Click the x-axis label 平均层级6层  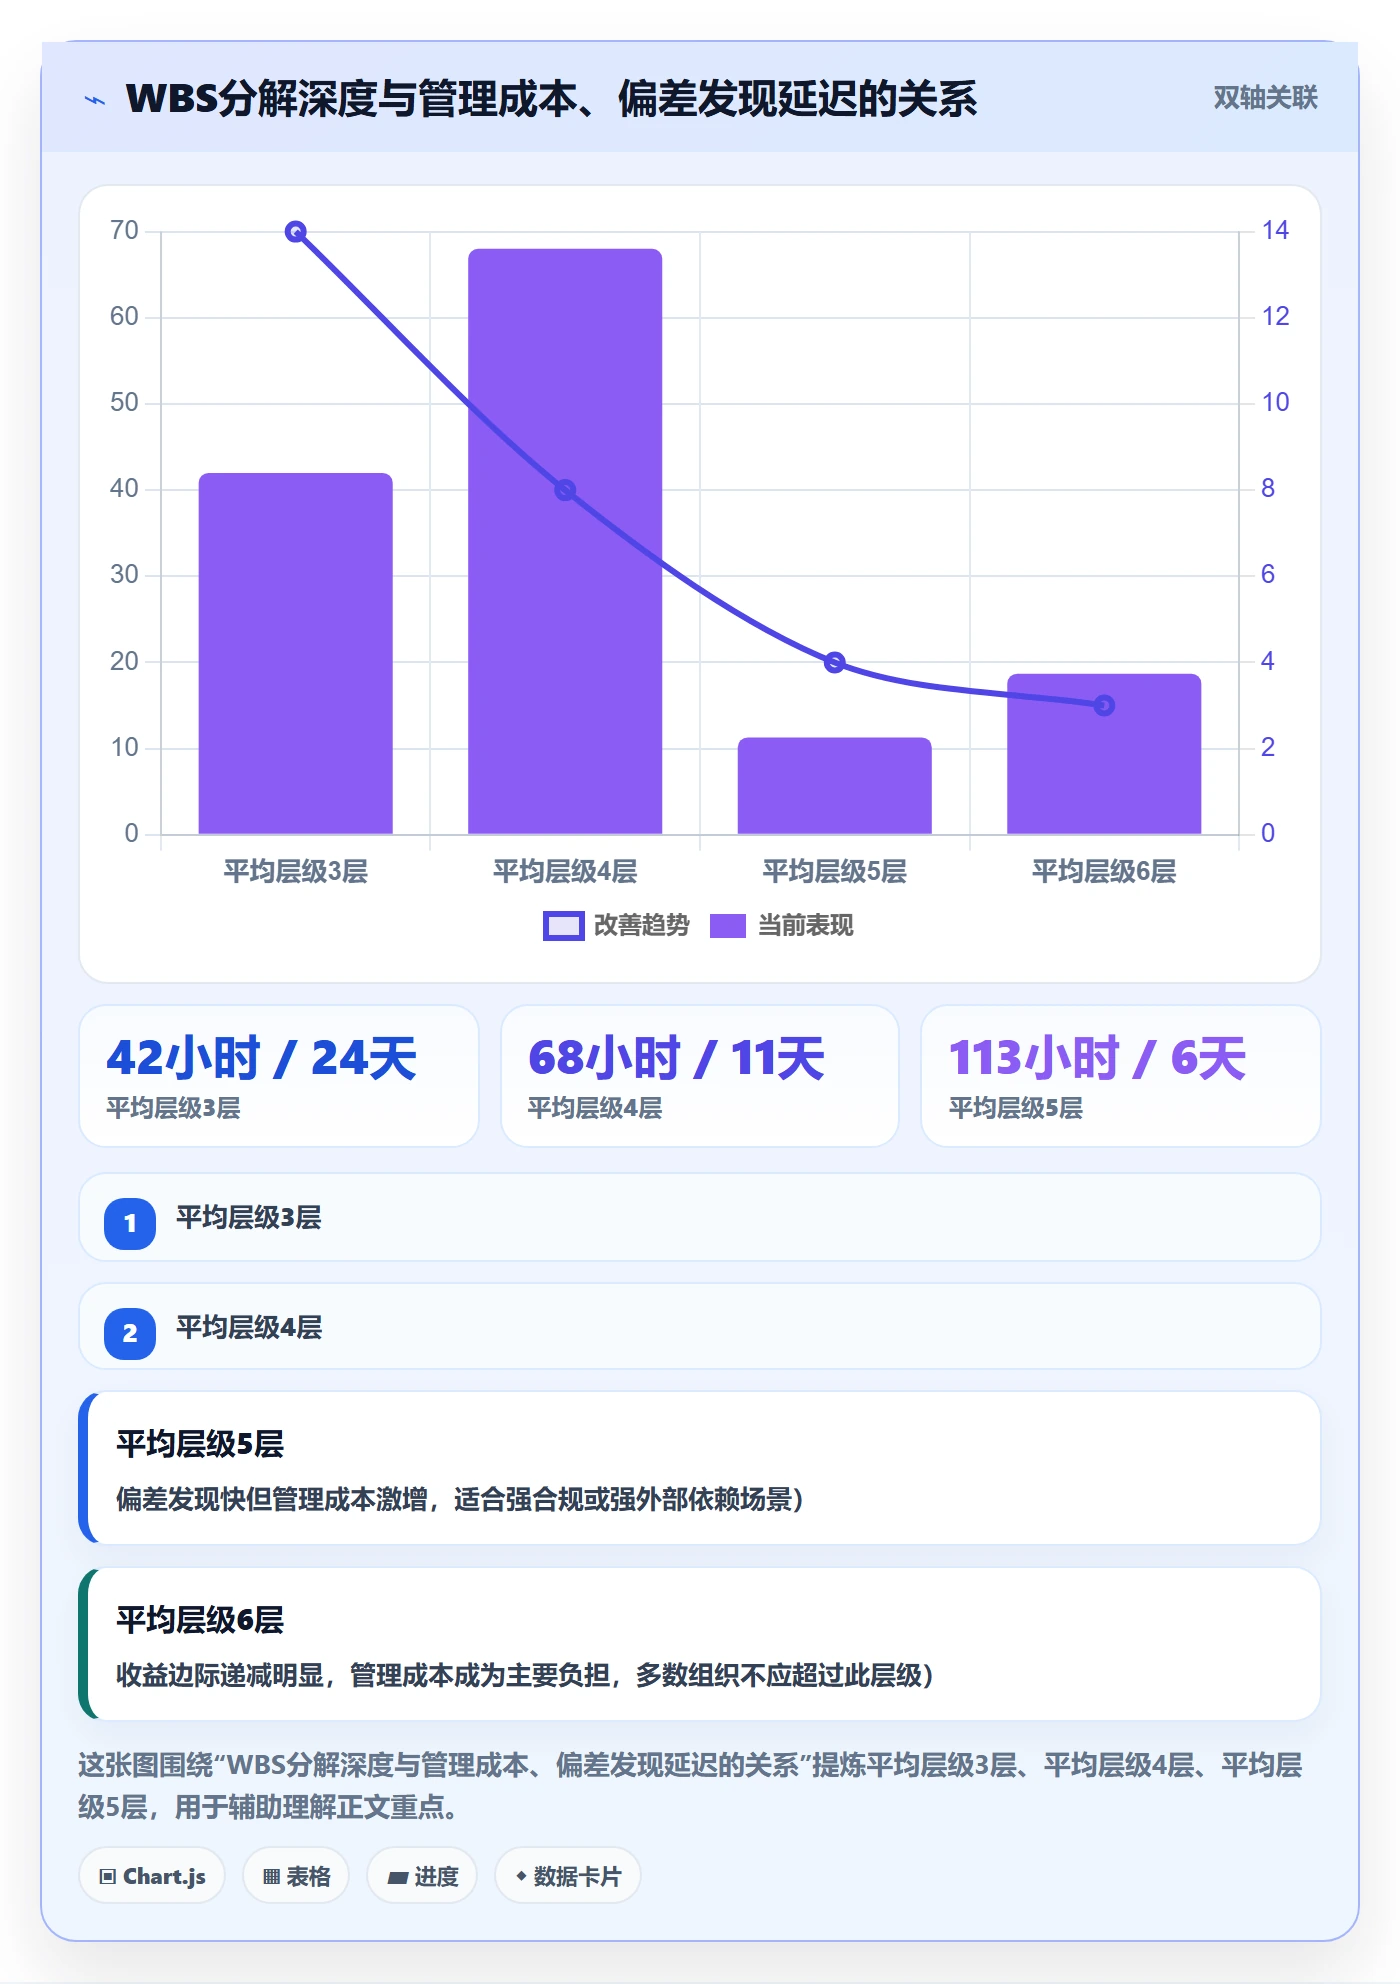coord(1104,872)
